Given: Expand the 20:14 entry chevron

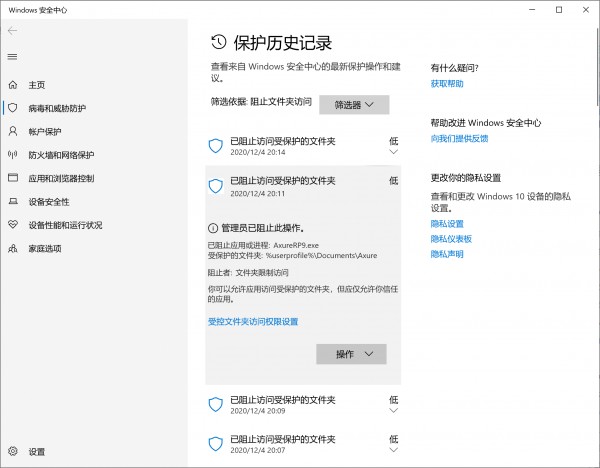Looking at the screenshot, I should point(393,152).
